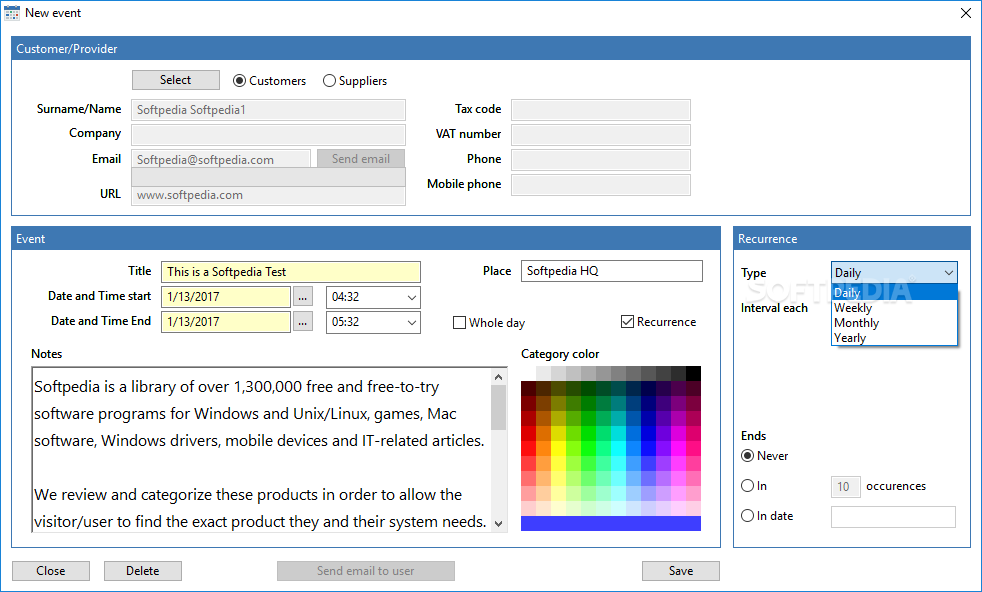
Task: Click the Recurrence panel header
Action: (852, 239)
